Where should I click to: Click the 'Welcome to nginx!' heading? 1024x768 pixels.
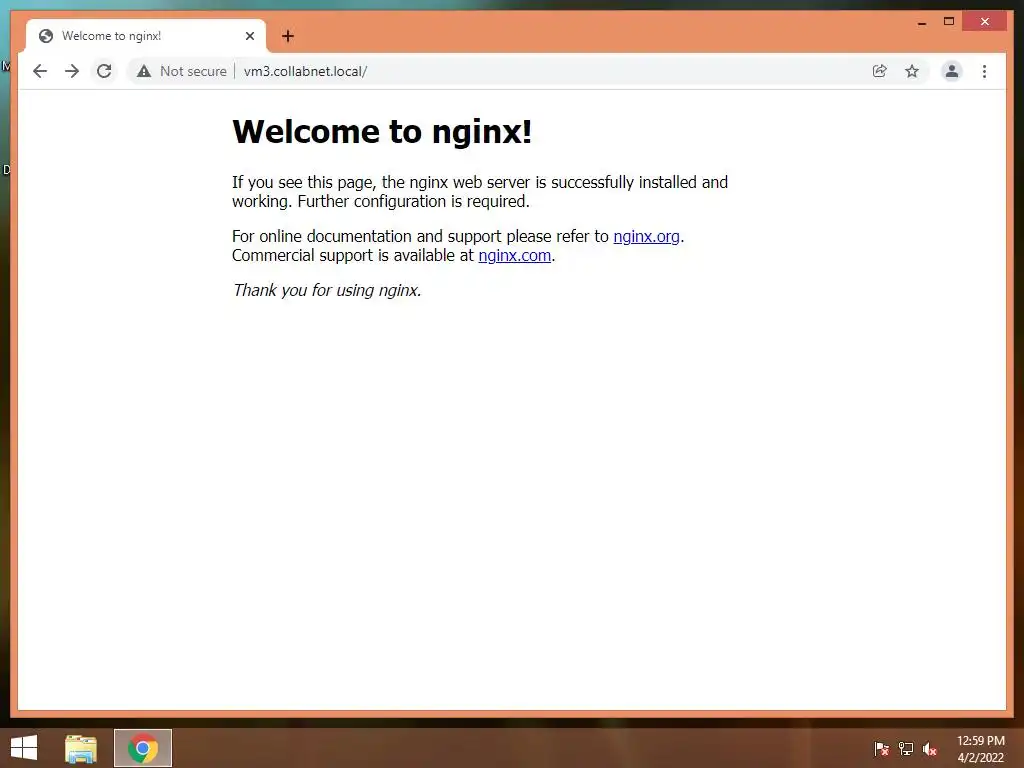tap(382, 132)
